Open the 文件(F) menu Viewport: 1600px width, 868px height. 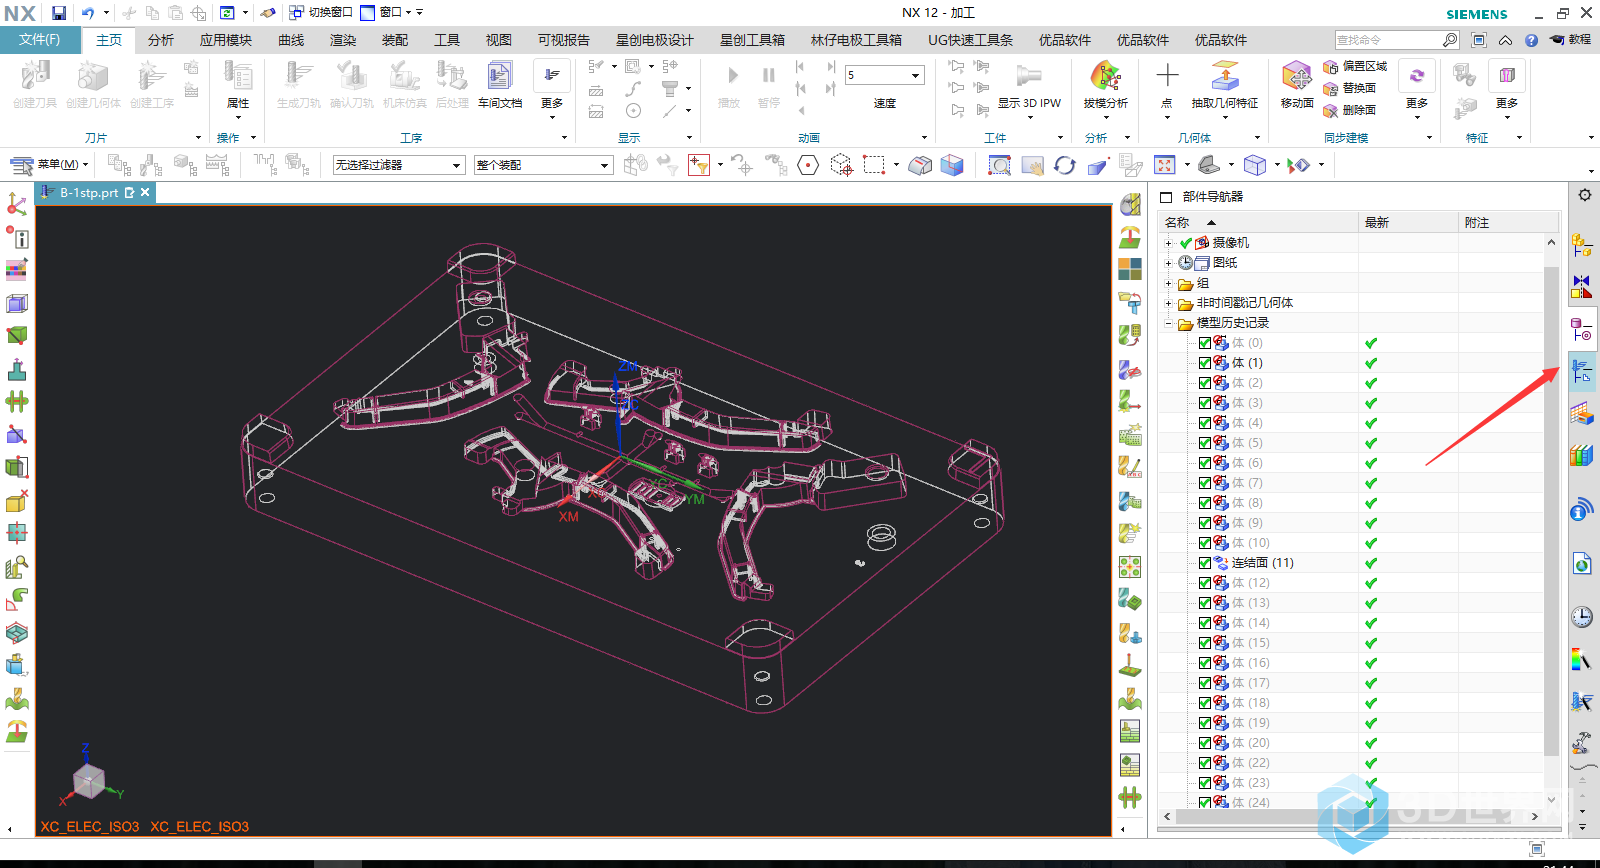(40, 40)
